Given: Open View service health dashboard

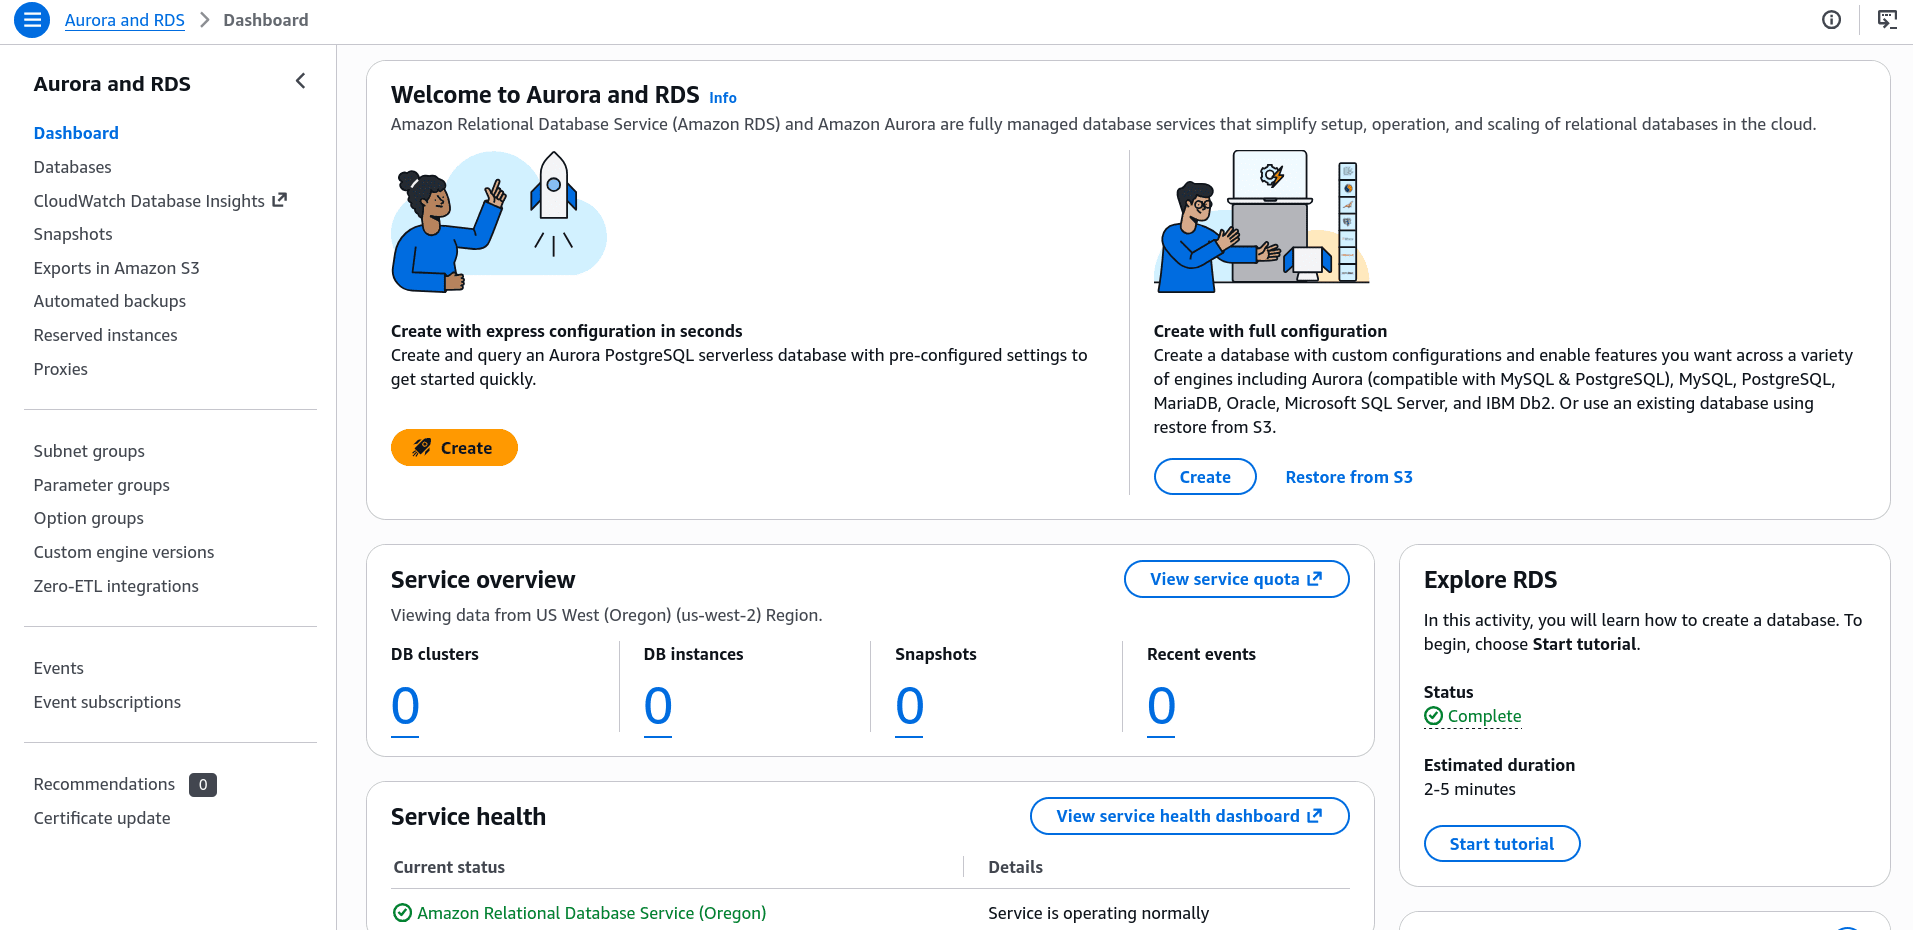Looking at the screenshot, I should pyautogui.click(x=1189, y=816).
